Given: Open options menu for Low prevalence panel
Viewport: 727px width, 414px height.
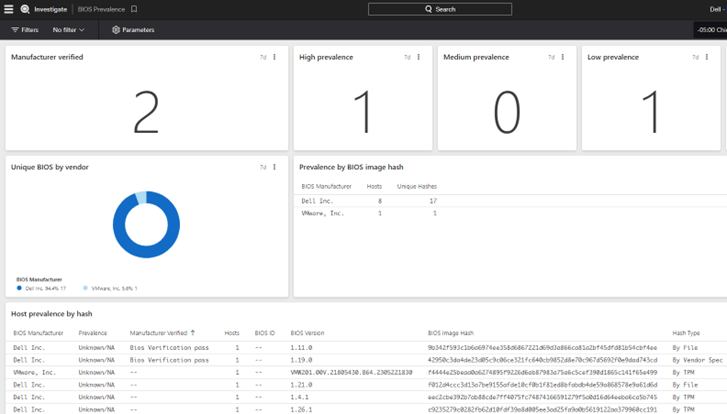Looking at the screenshot, I should click(708, 57).
